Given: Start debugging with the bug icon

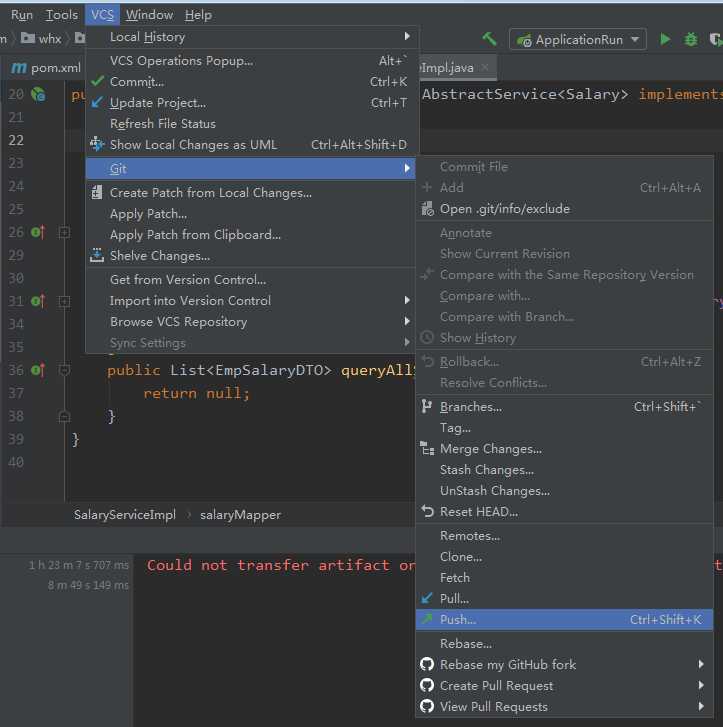Looking at the screenshot, I should (691, 39).
